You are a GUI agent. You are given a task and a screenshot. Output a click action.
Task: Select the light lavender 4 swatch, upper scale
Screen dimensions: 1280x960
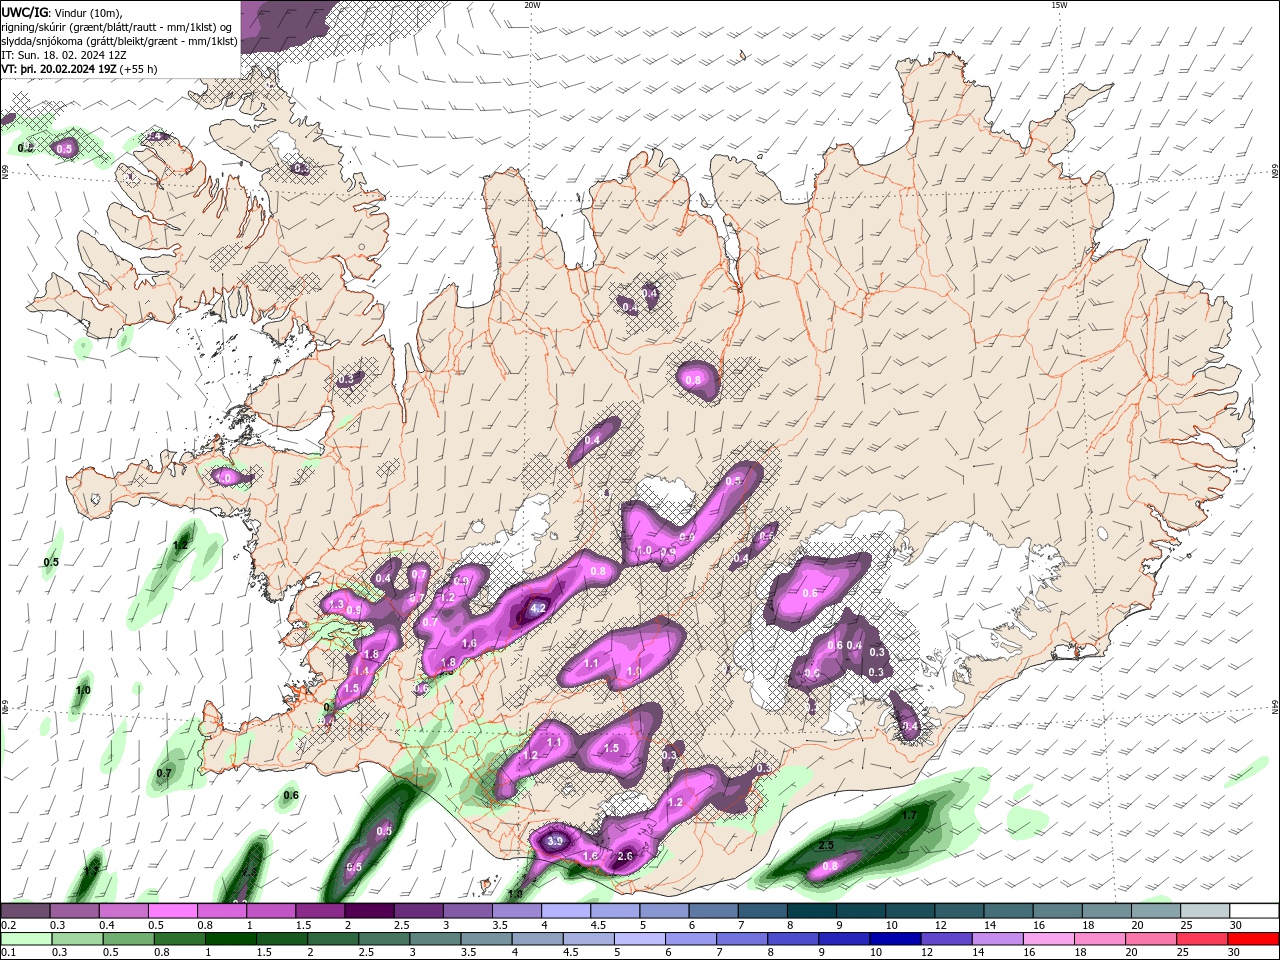pos(565,911)
